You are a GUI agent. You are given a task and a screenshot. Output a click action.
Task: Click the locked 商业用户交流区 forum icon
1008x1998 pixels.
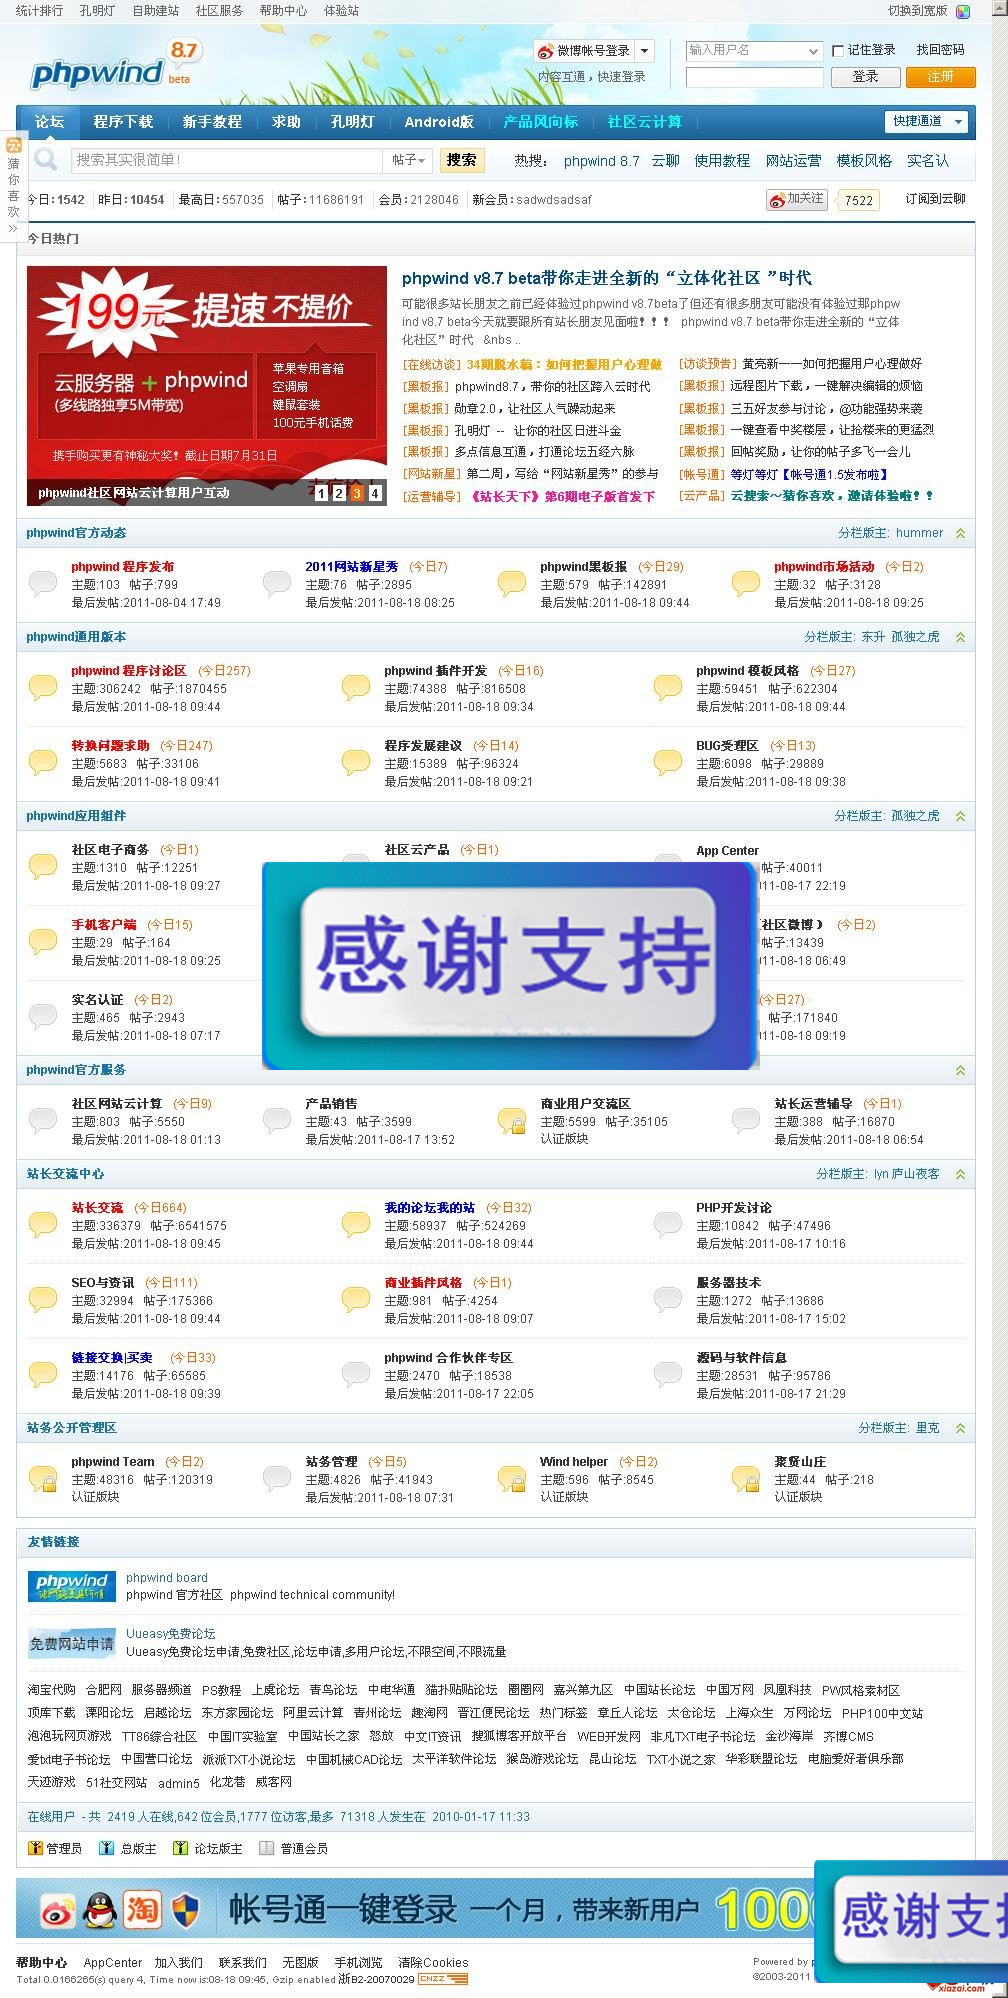(x=512, y=1121)
